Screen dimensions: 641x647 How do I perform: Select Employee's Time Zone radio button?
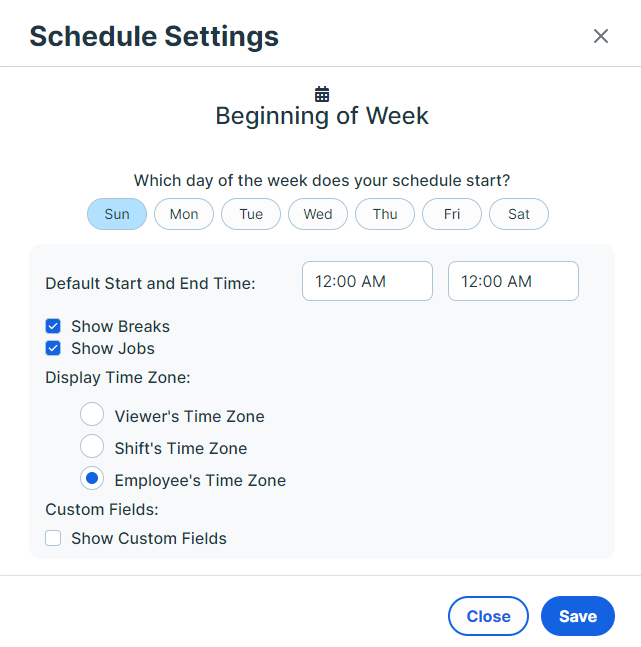92,478
